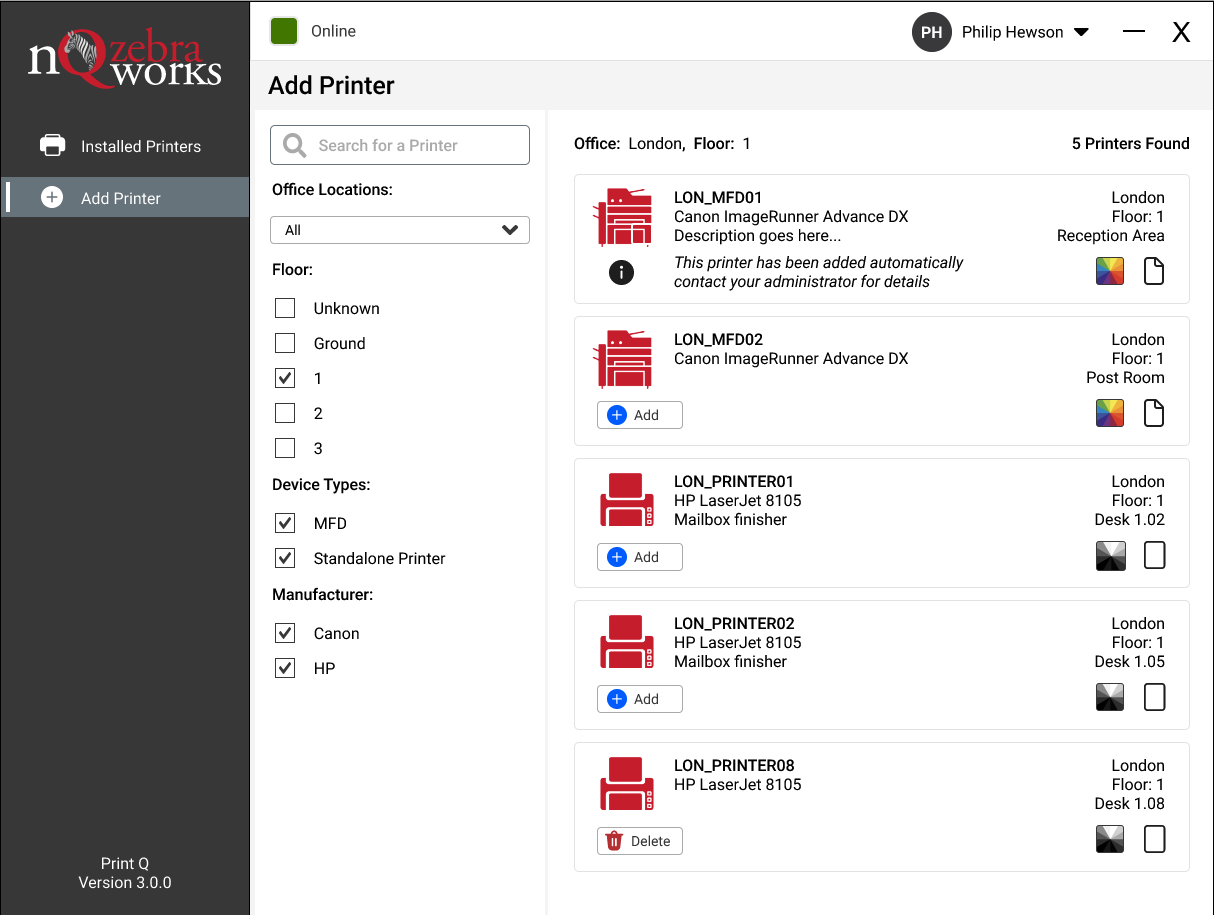Select the mono print icon for LON_PRINTER01
The width and height of the screenshot is (1214, 915).
pyautogui.click(x=1110, y=555)
